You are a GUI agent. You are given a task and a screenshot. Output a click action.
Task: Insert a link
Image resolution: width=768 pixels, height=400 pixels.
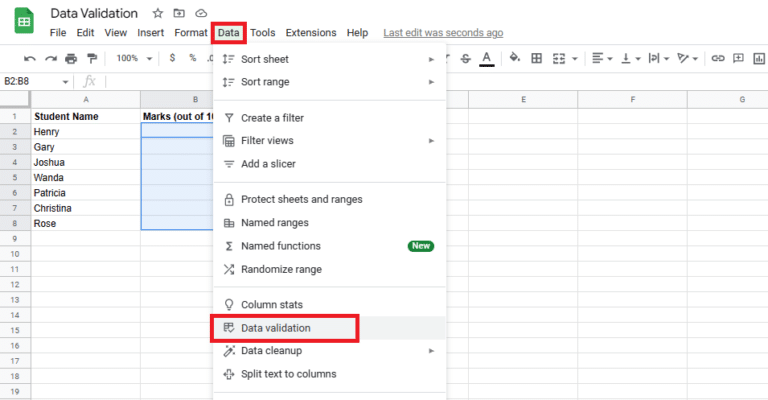click(x=718, y=58)
